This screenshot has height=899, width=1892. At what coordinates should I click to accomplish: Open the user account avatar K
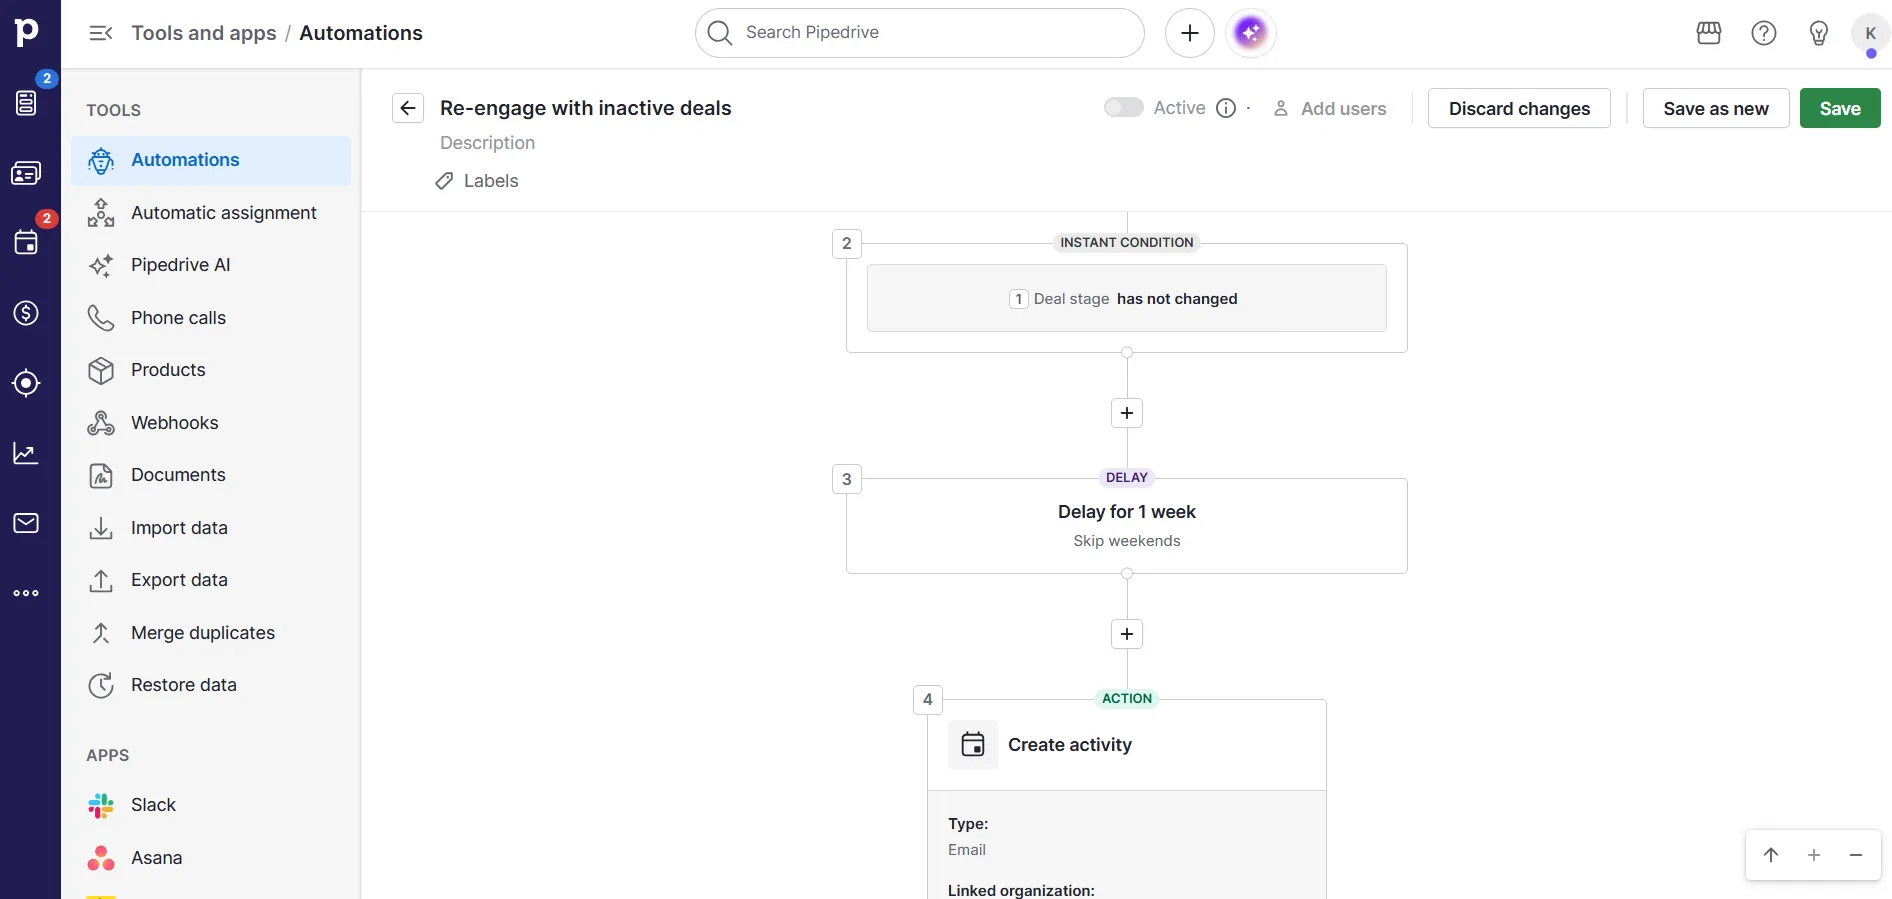1871,33
